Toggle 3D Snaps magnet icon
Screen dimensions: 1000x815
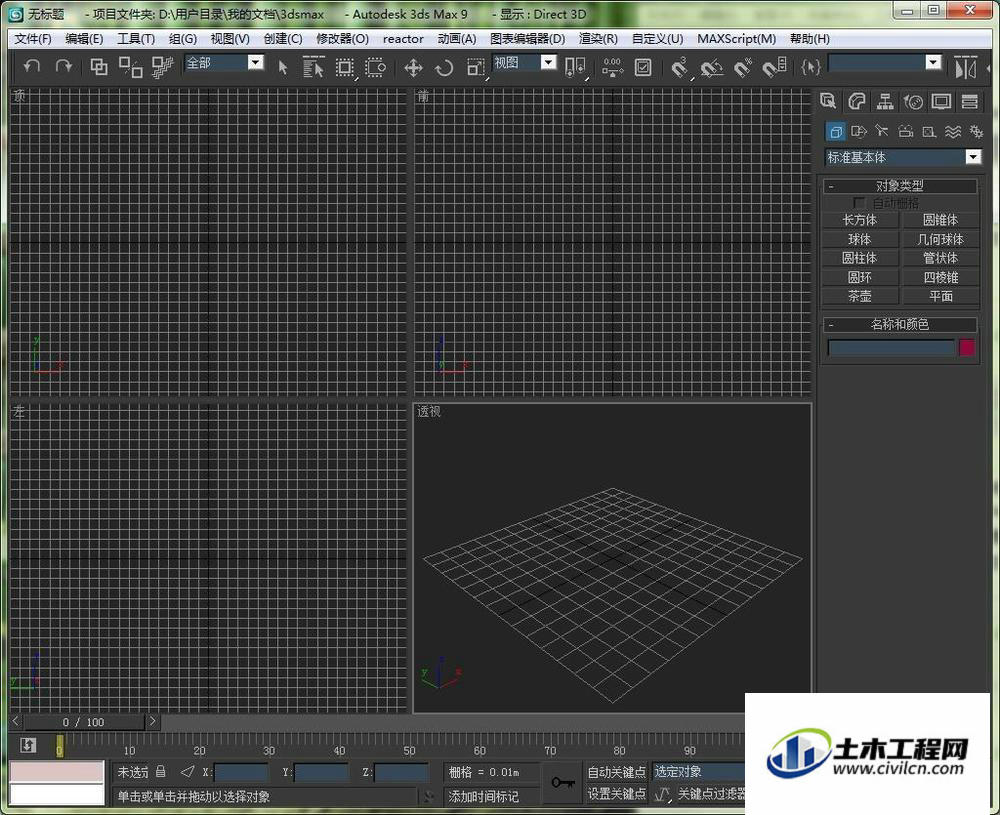[680, 67]
